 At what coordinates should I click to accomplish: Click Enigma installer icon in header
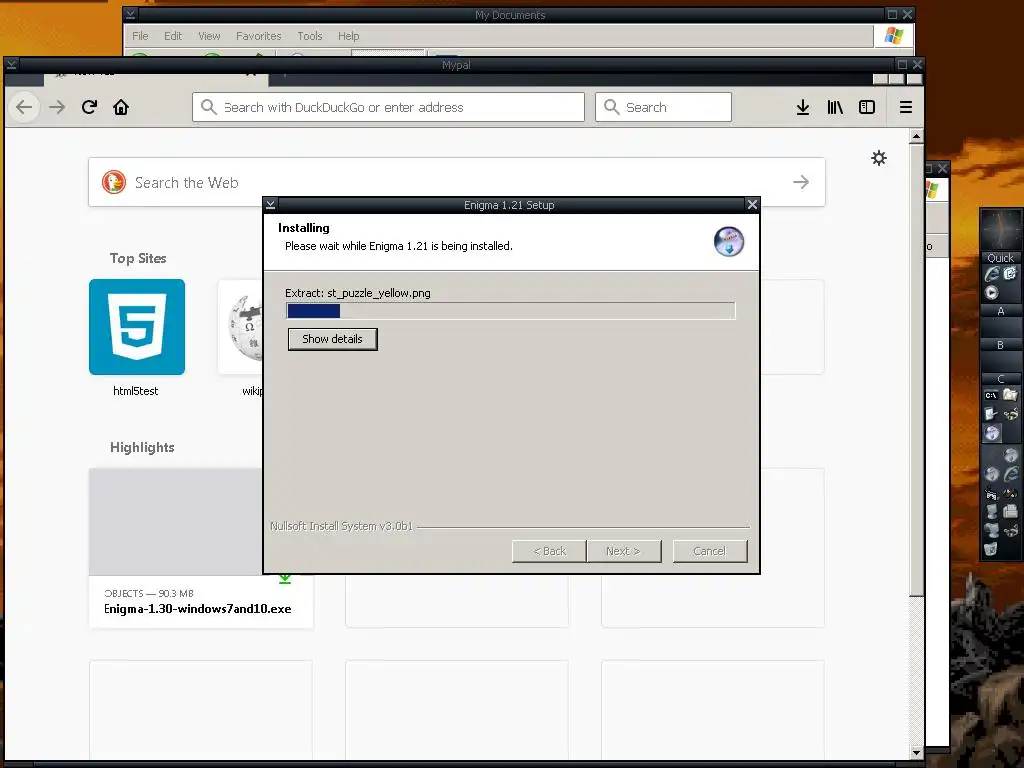[x=729, y=242]
